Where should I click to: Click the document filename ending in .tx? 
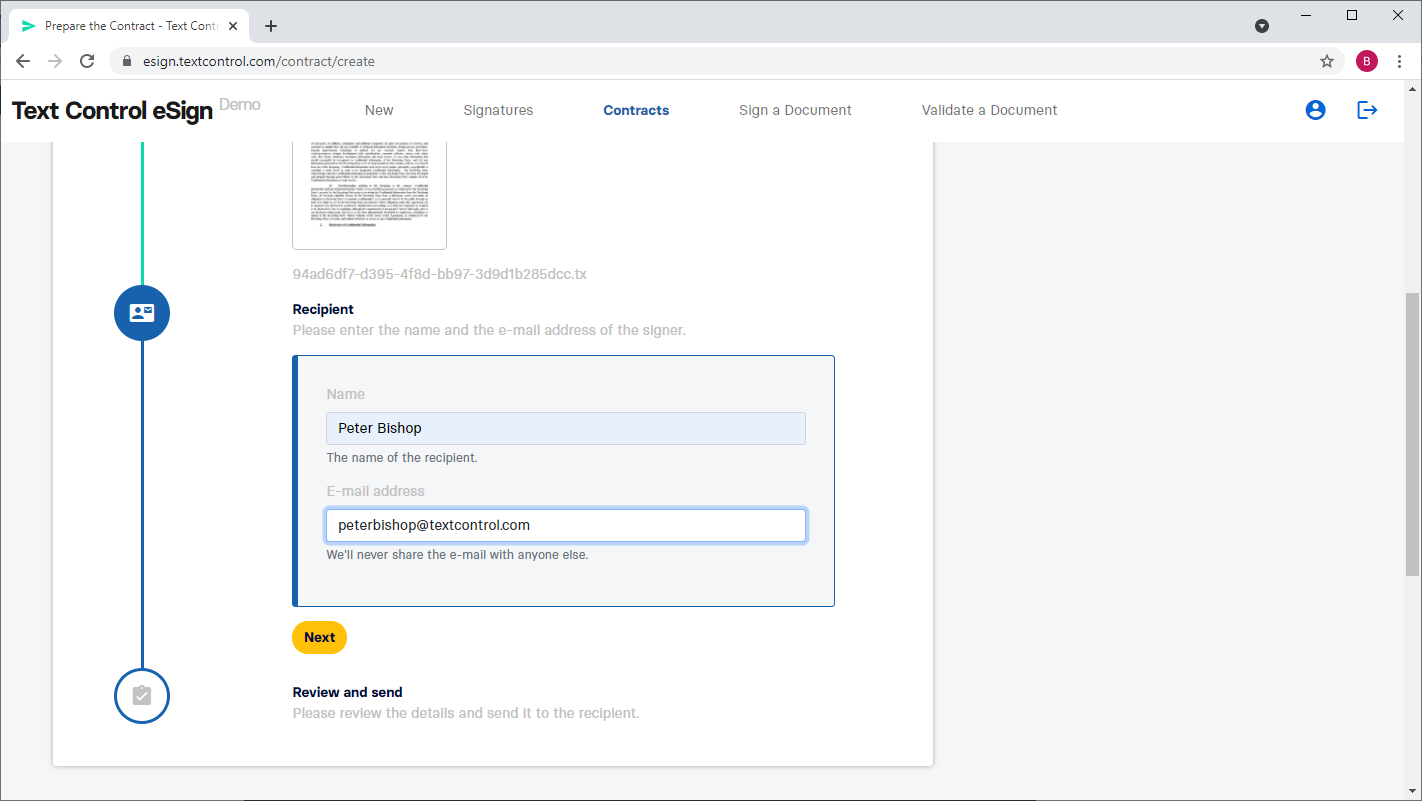coord(439,274)
